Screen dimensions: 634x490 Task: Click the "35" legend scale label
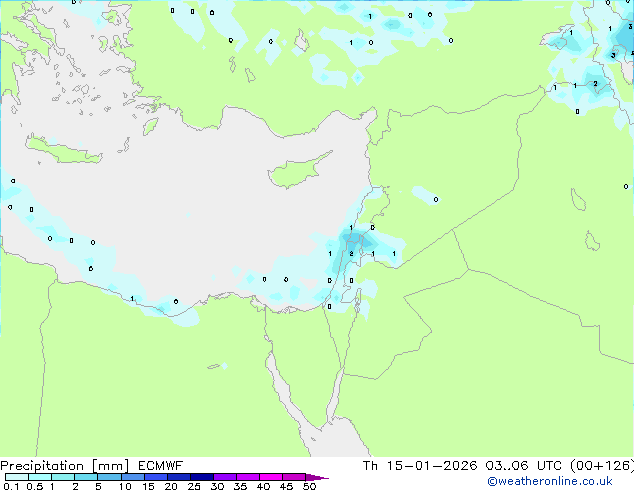240,486
